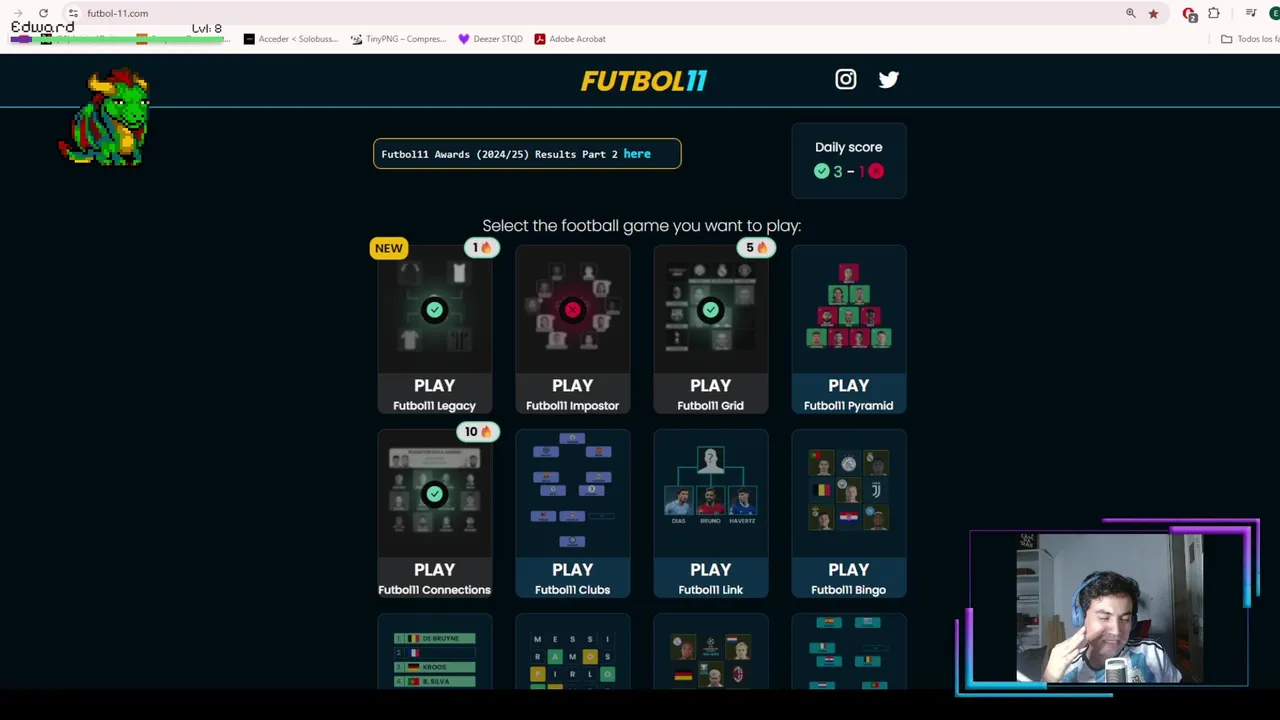Open media control icon in toolbar
This screenshot has width=1280, height=720.
coord(1251,13)
